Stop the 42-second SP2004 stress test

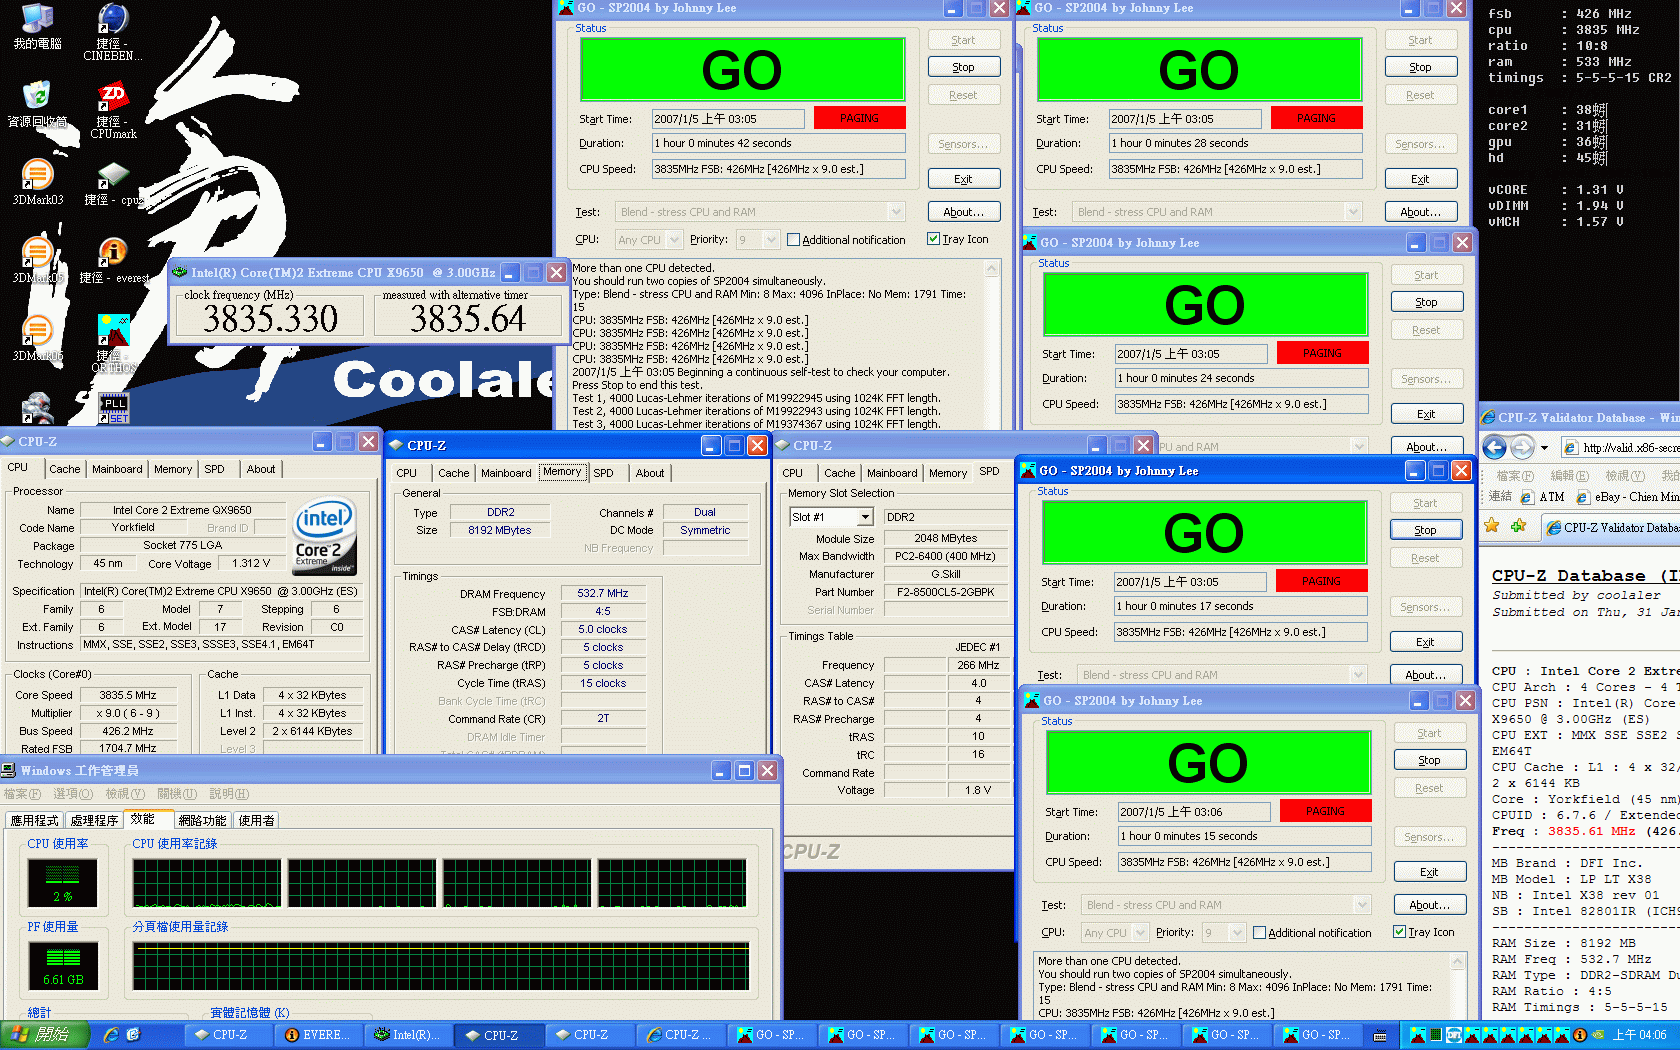point(964,67)
